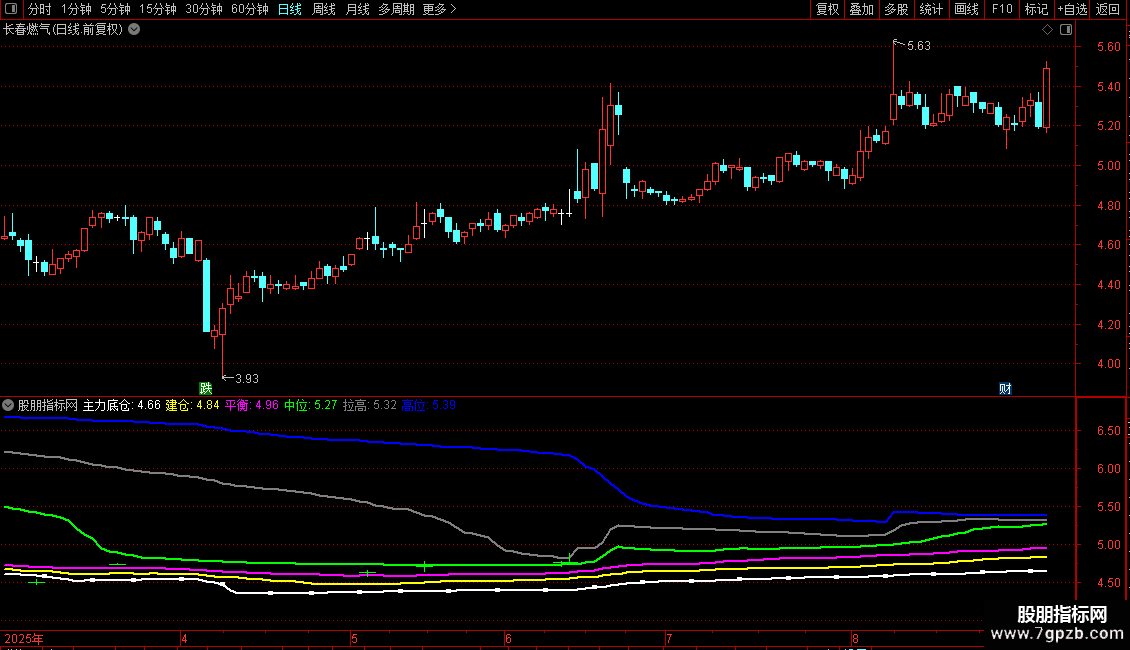Click the 2025年 label on the time axis
This screenshot has width=1130, height=650.
coord(24,638)
